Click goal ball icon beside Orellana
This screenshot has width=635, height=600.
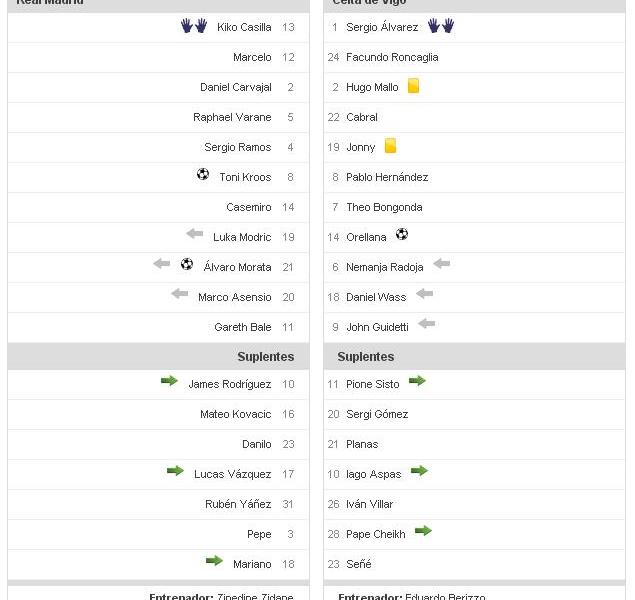click(402, 235)
